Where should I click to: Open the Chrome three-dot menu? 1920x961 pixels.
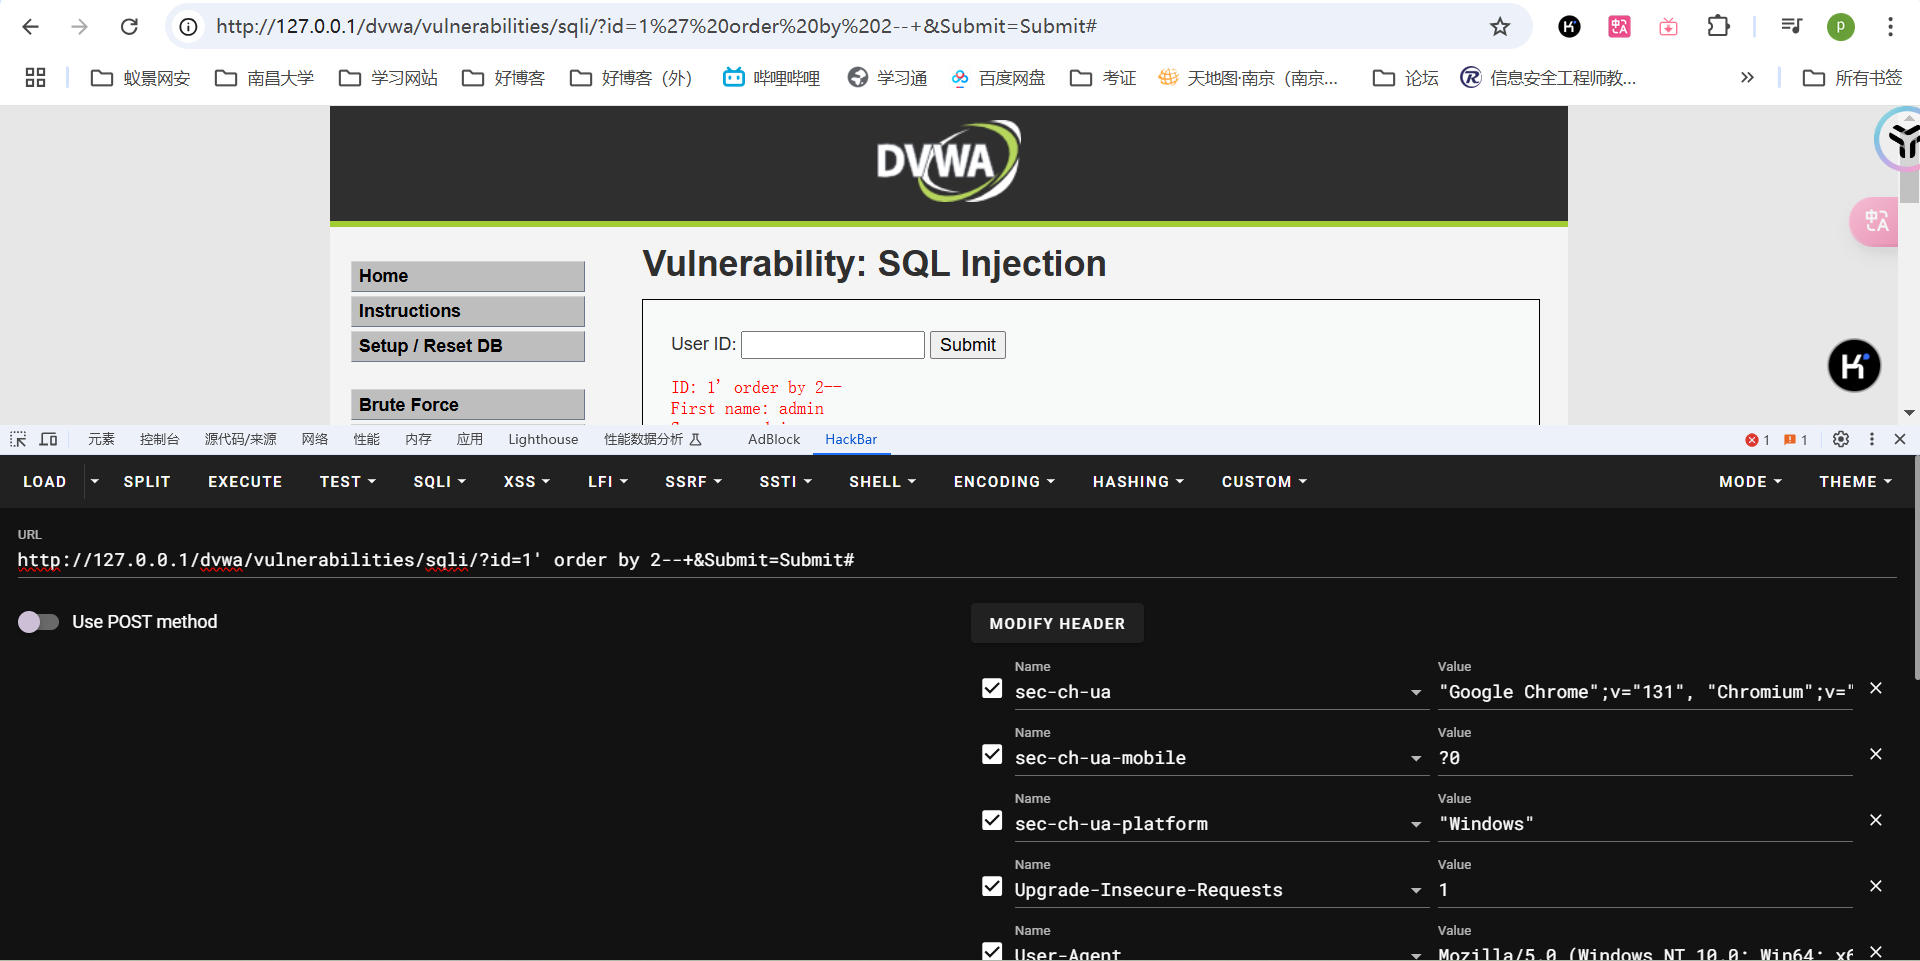click(1890, 27)
